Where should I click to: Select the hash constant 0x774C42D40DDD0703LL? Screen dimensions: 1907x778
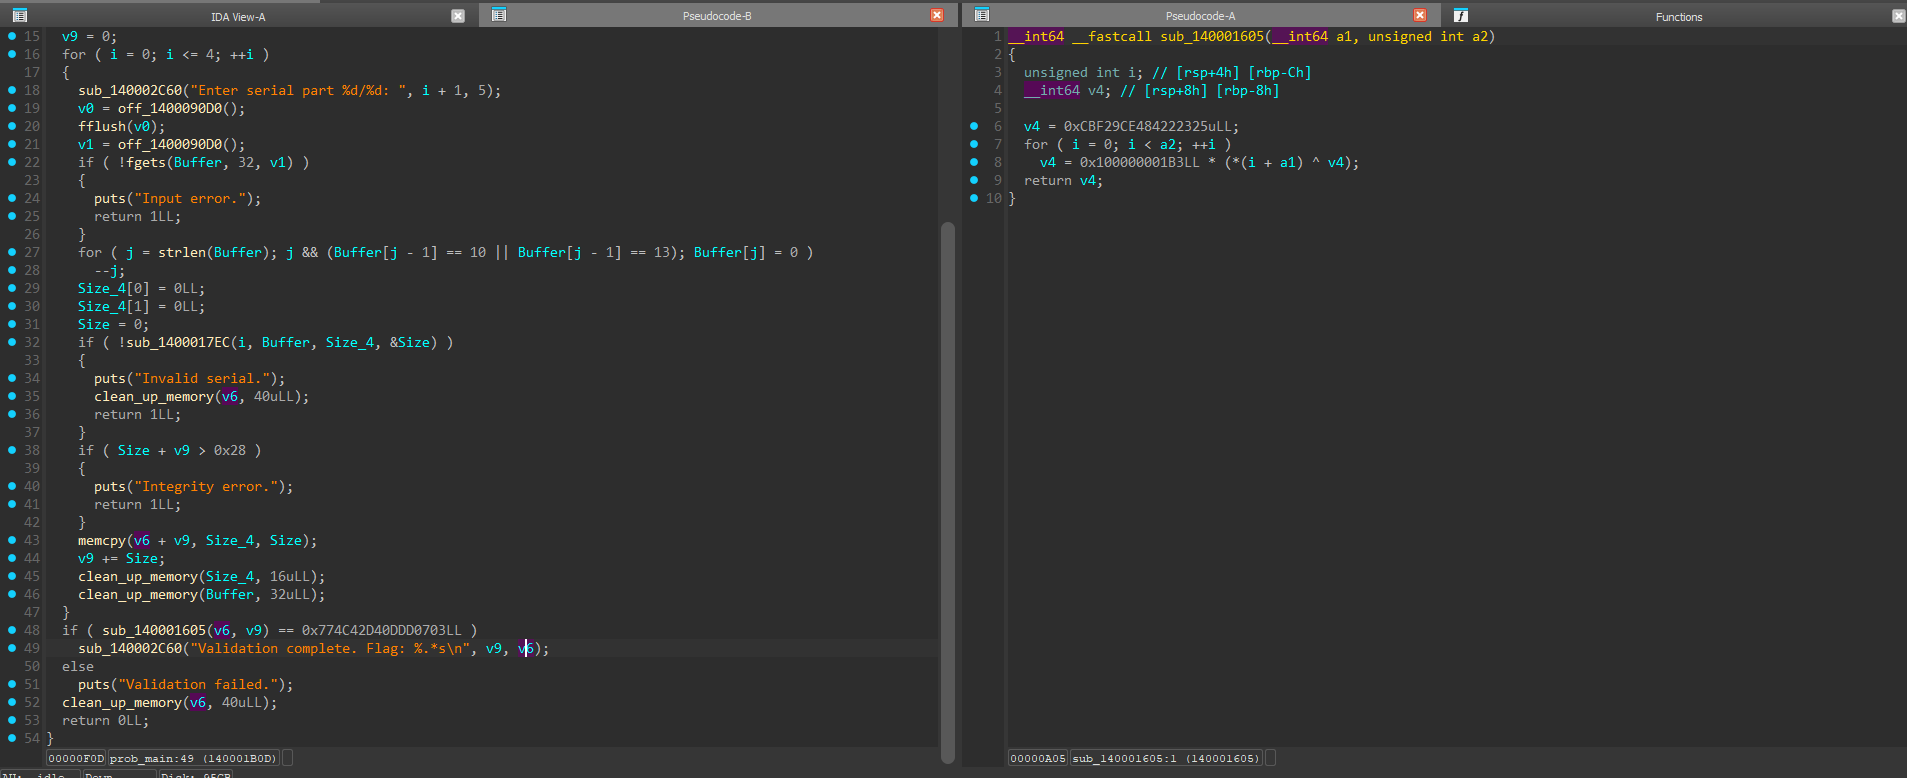click(x=382, y=630)
